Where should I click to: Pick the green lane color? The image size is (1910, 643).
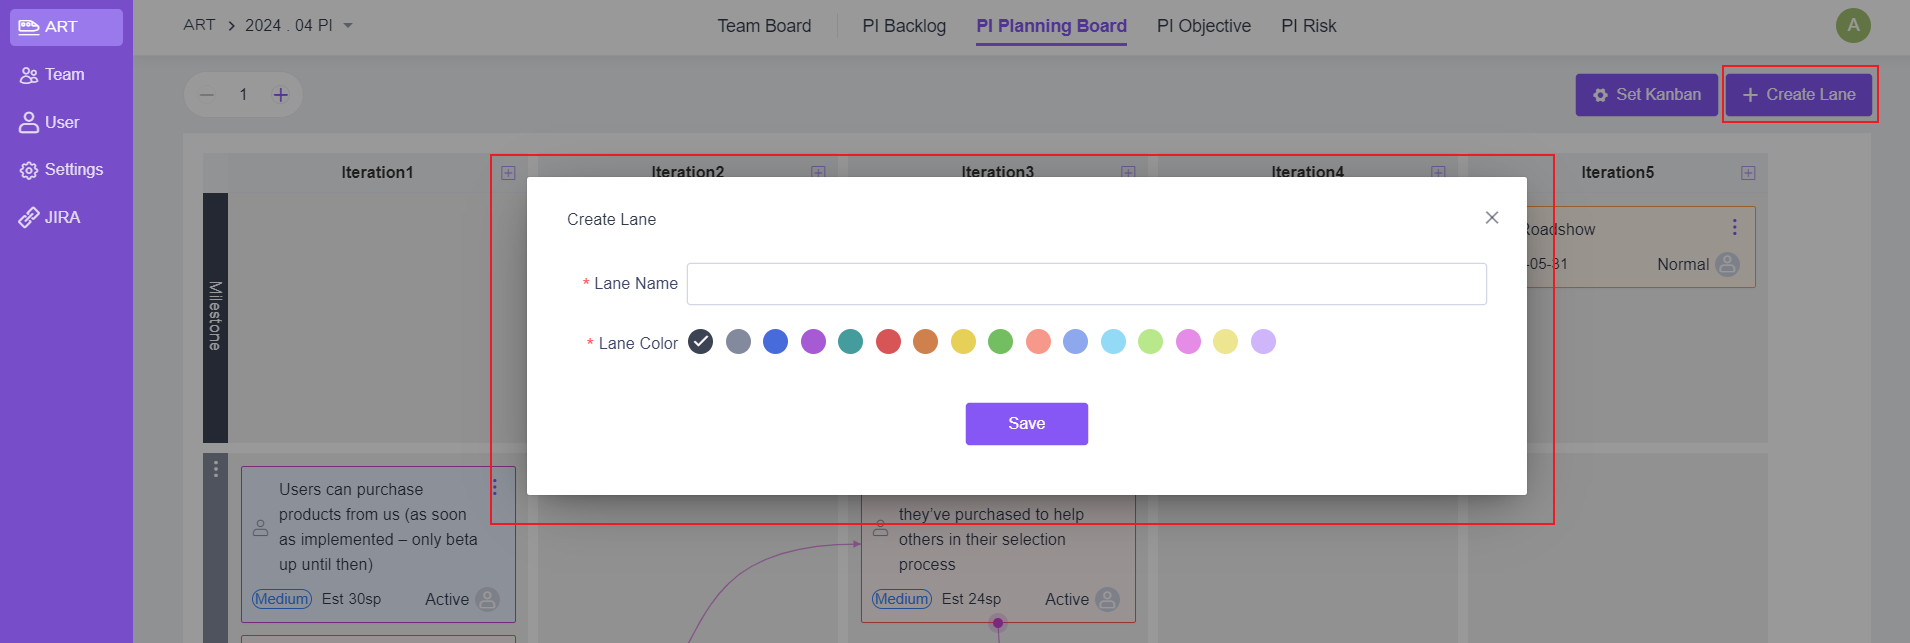coord(1000,342)
